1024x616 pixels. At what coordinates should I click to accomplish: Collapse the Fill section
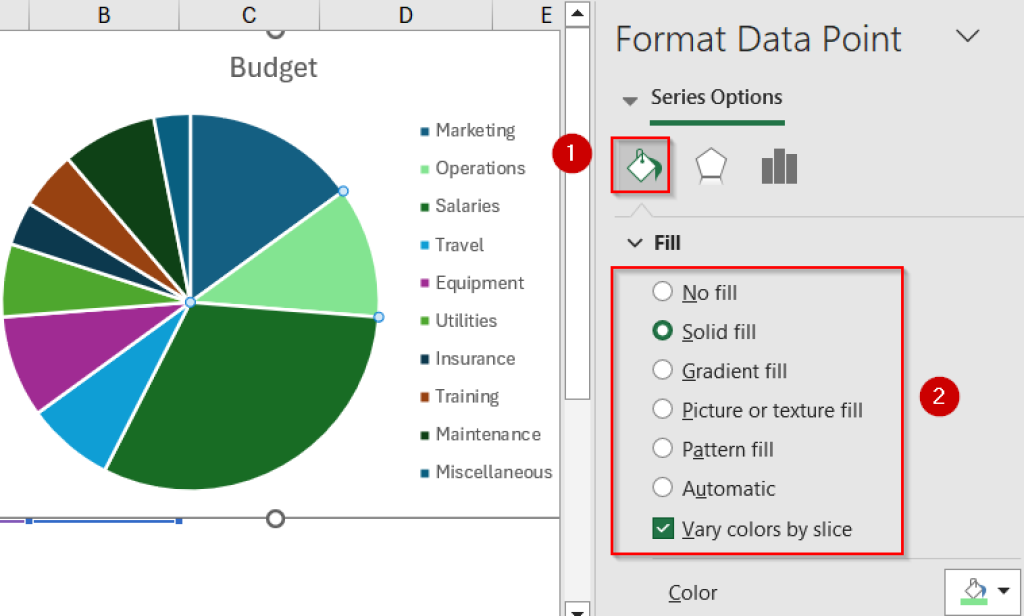[x=636, y=243]
